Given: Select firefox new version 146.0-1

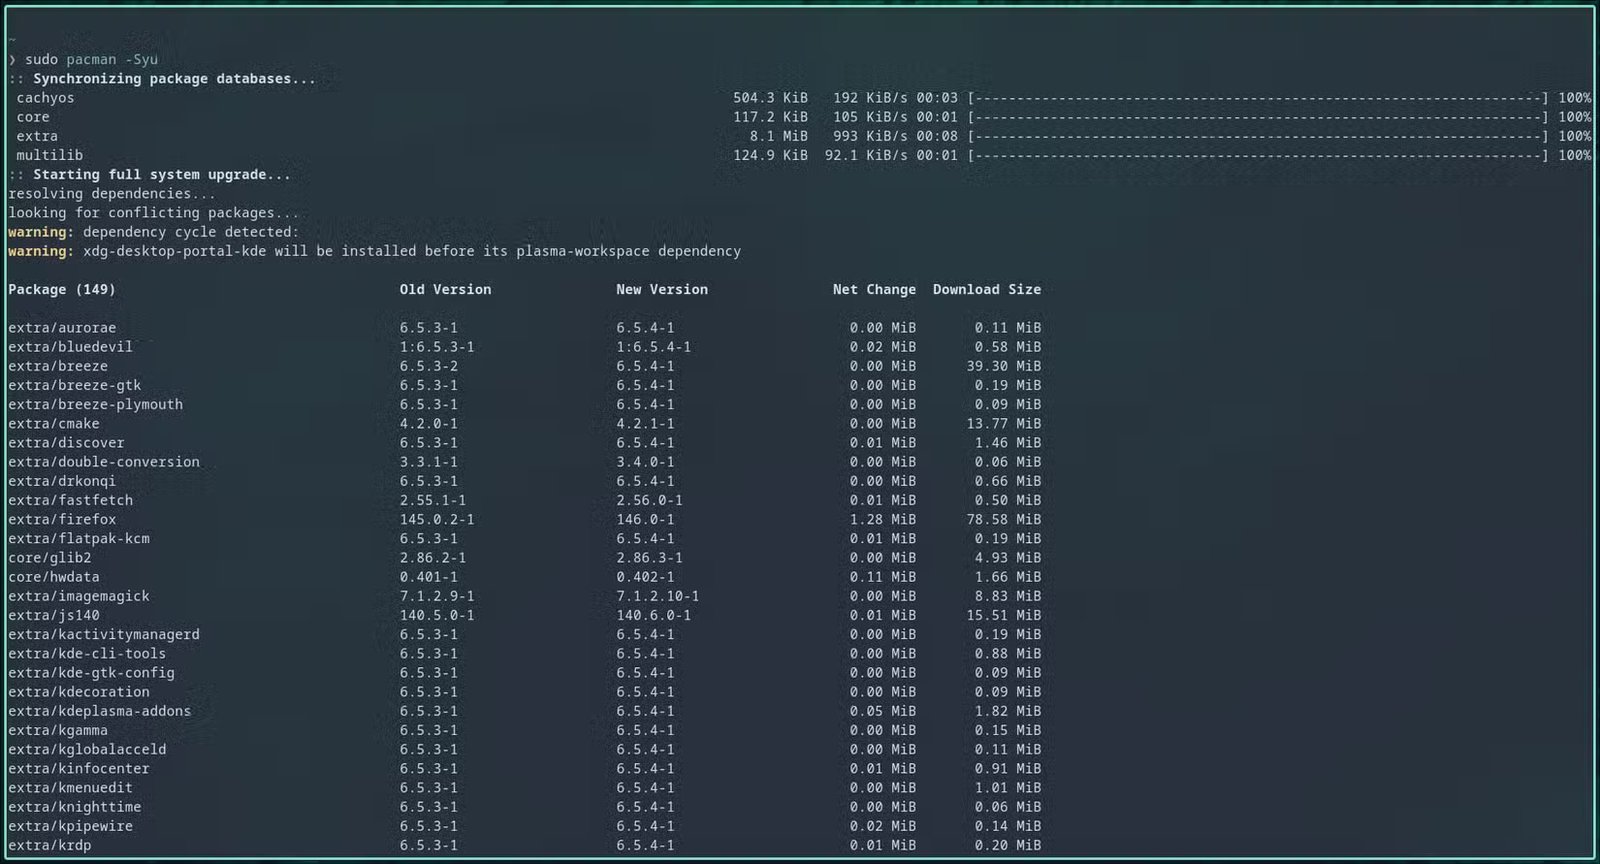Looking at the screenshot, I should click(645, 519).
